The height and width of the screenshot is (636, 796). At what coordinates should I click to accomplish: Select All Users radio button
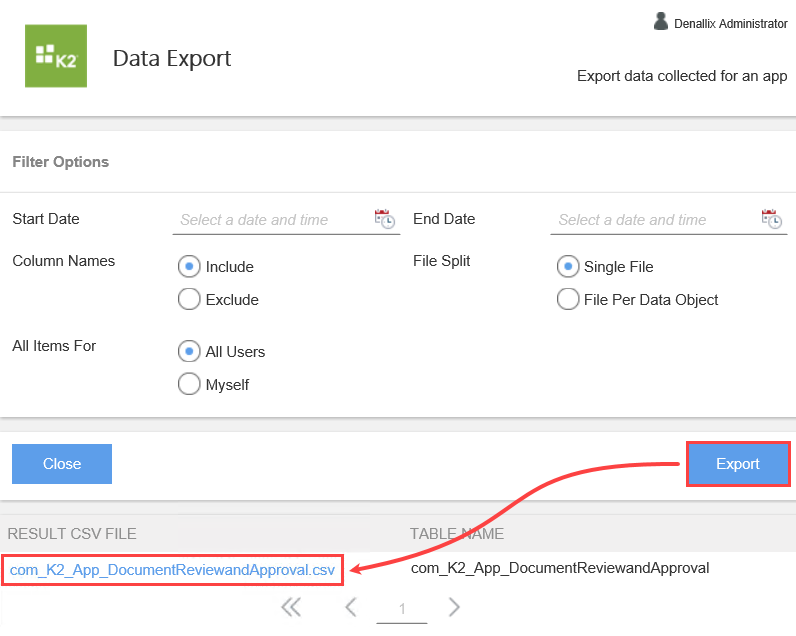pos(188,352)
